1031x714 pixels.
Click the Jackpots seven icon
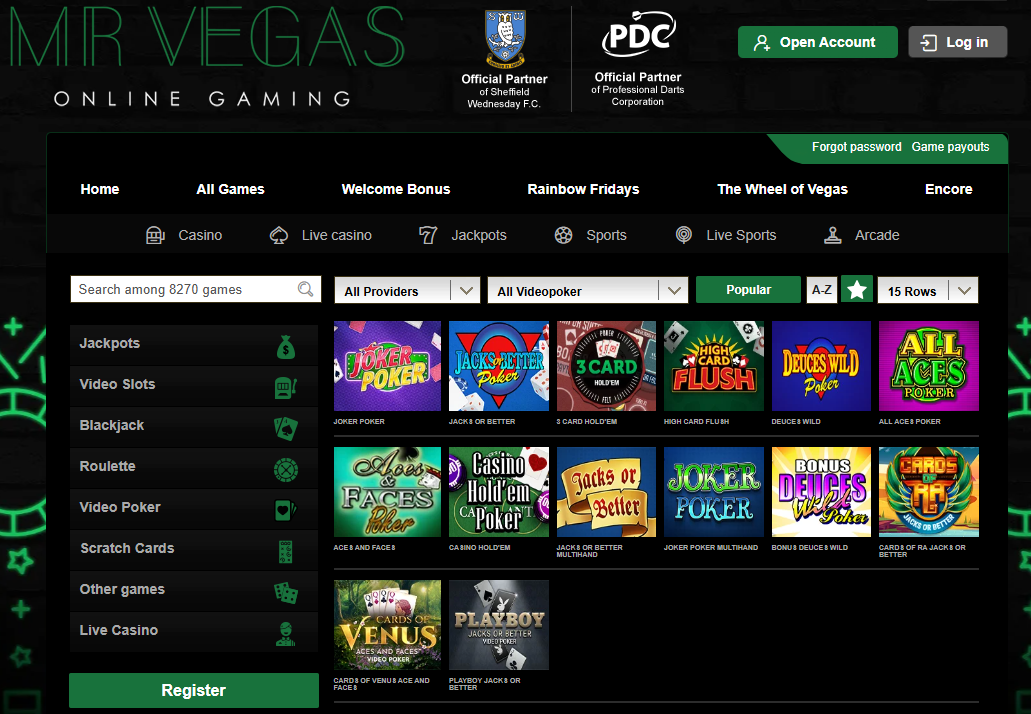428,235
